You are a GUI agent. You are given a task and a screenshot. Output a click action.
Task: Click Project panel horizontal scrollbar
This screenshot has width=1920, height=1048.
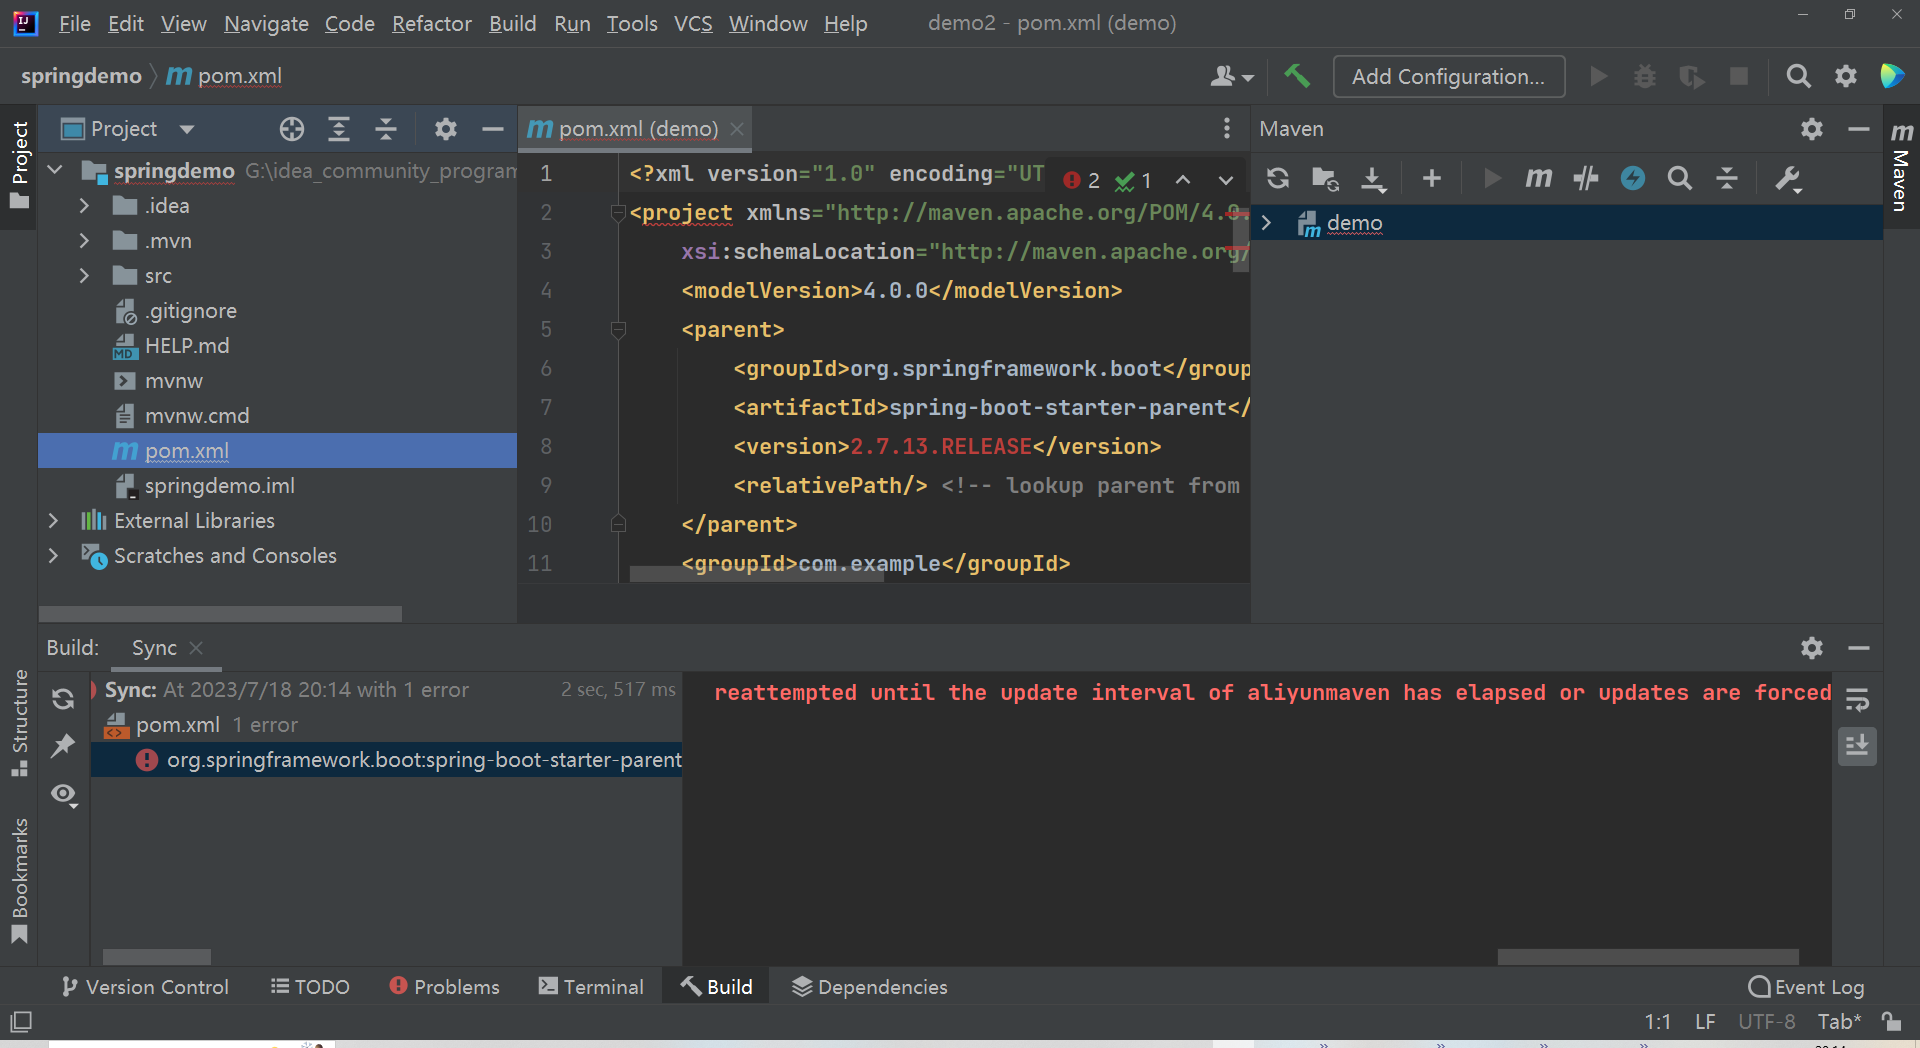click(x=220, y=613)
